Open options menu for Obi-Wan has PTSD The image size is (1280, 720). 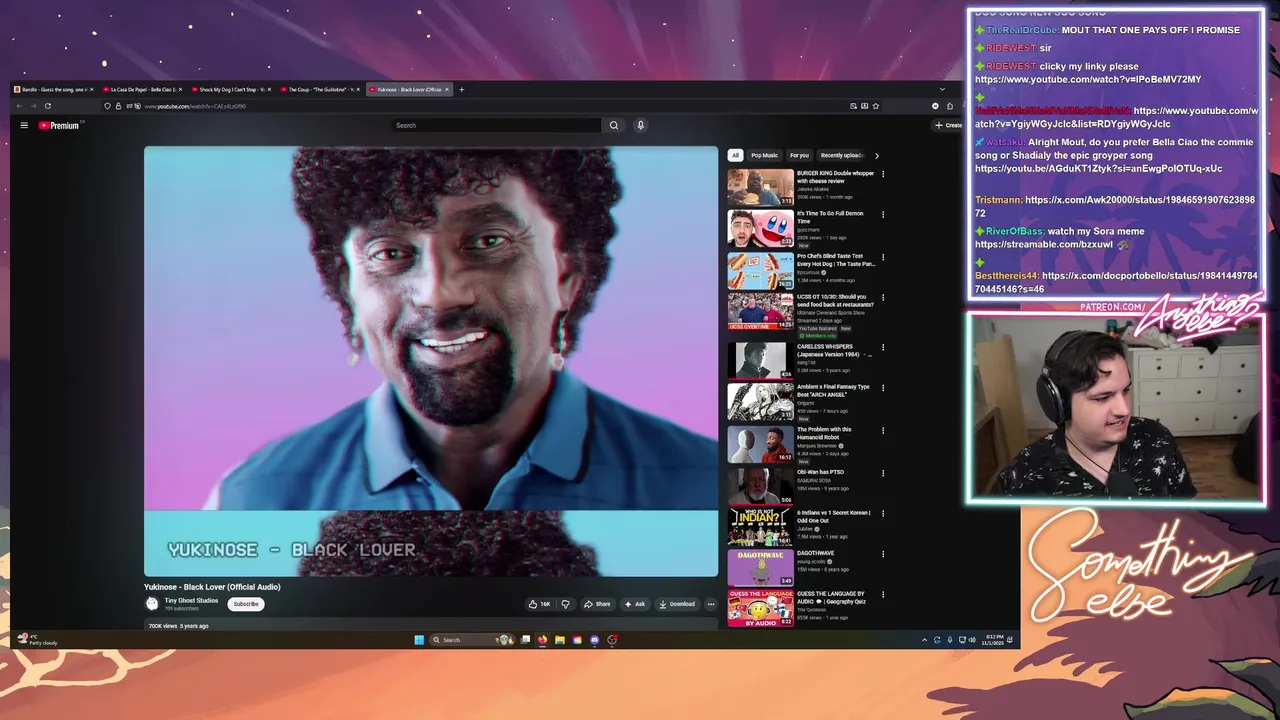pyautogui.click(x=883, y=472)
